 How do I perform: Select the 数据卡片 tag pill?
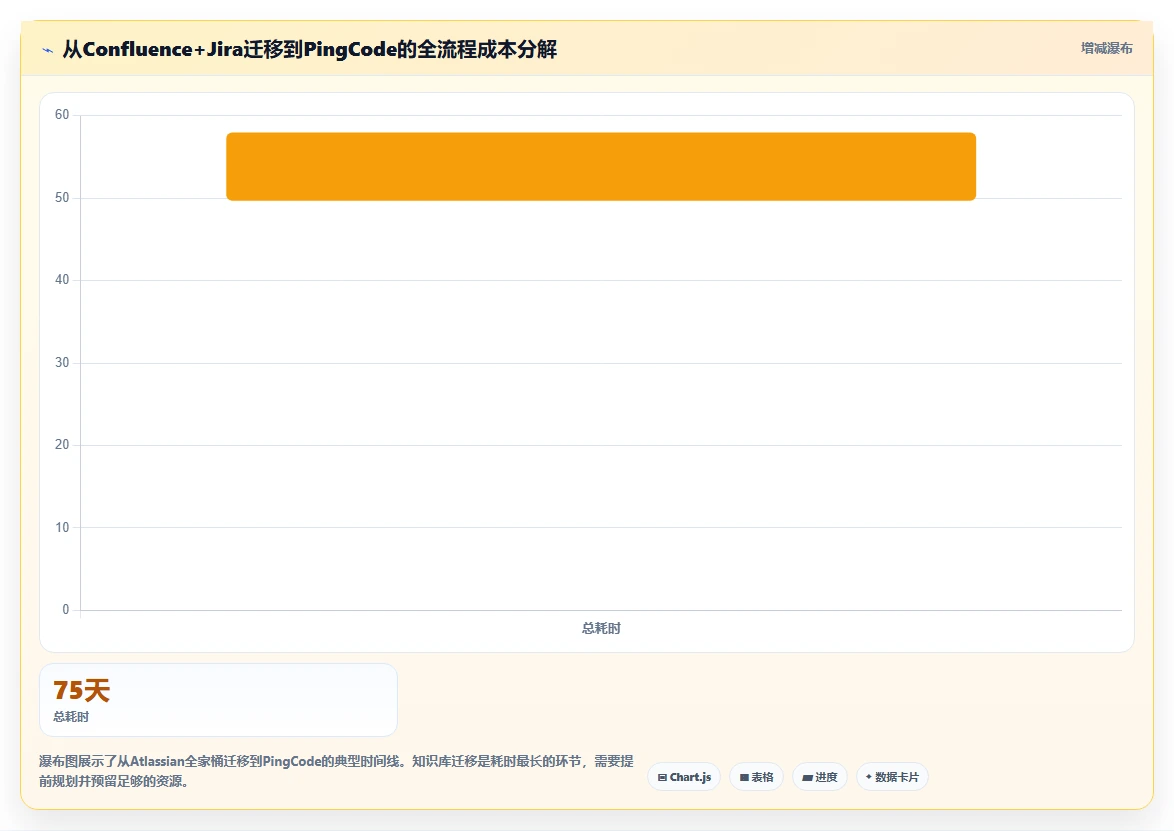(892, 777)
